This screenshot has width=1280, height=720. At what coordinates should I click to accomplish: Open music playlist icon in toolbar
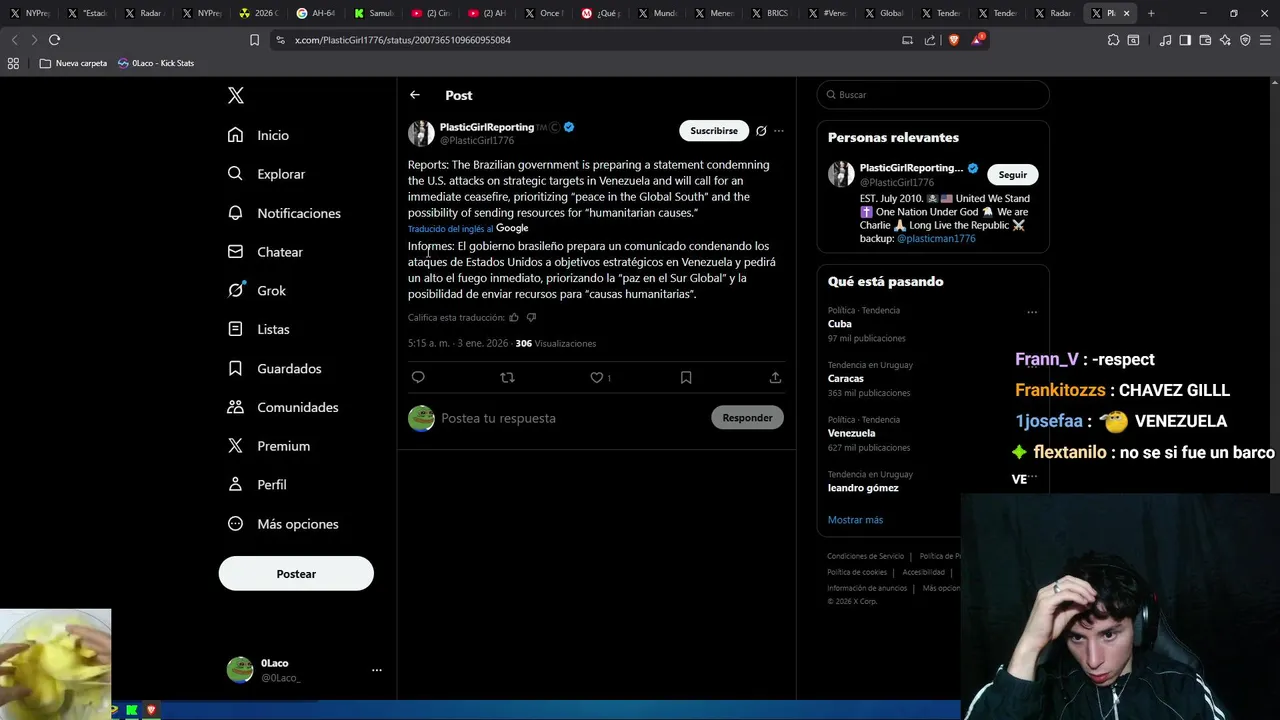tap(1165, 40)
